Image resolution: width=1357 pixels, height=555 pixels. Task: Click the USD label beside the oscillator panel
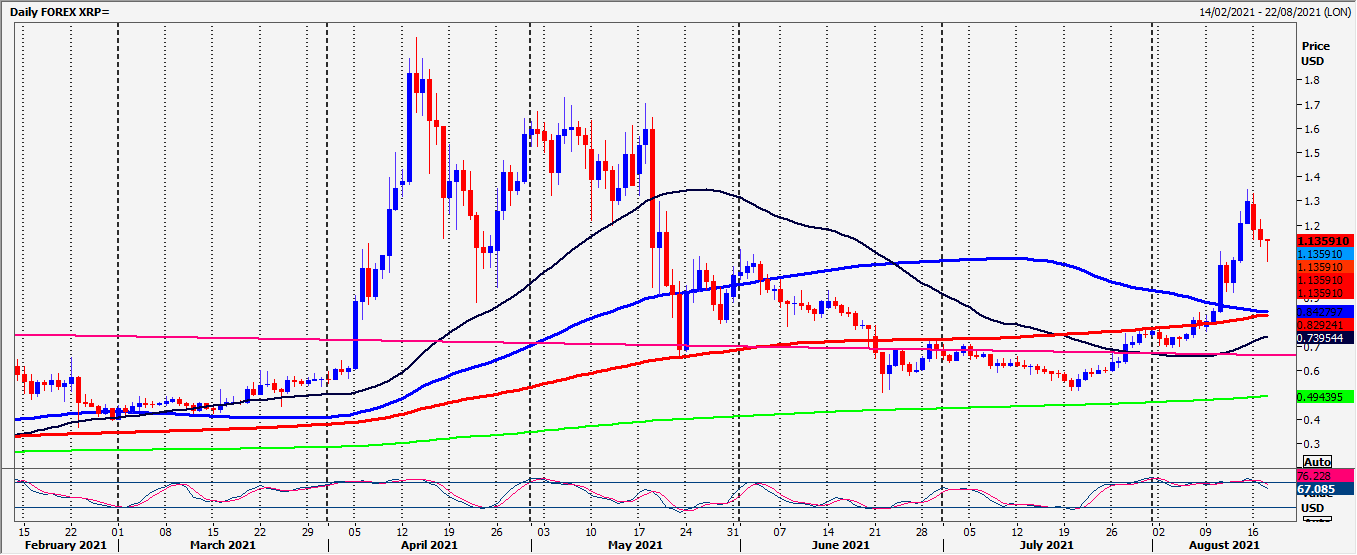point(1313,508)
